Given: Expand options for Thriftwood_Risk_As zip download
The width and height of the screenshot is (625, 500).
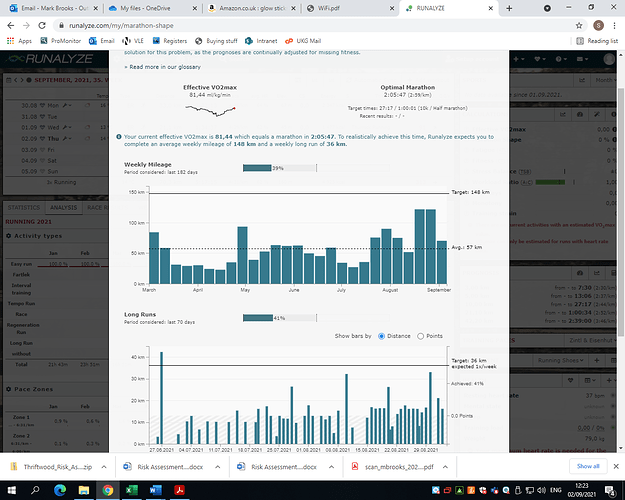Looking at the screenshot, I should (x=104, y=467).
